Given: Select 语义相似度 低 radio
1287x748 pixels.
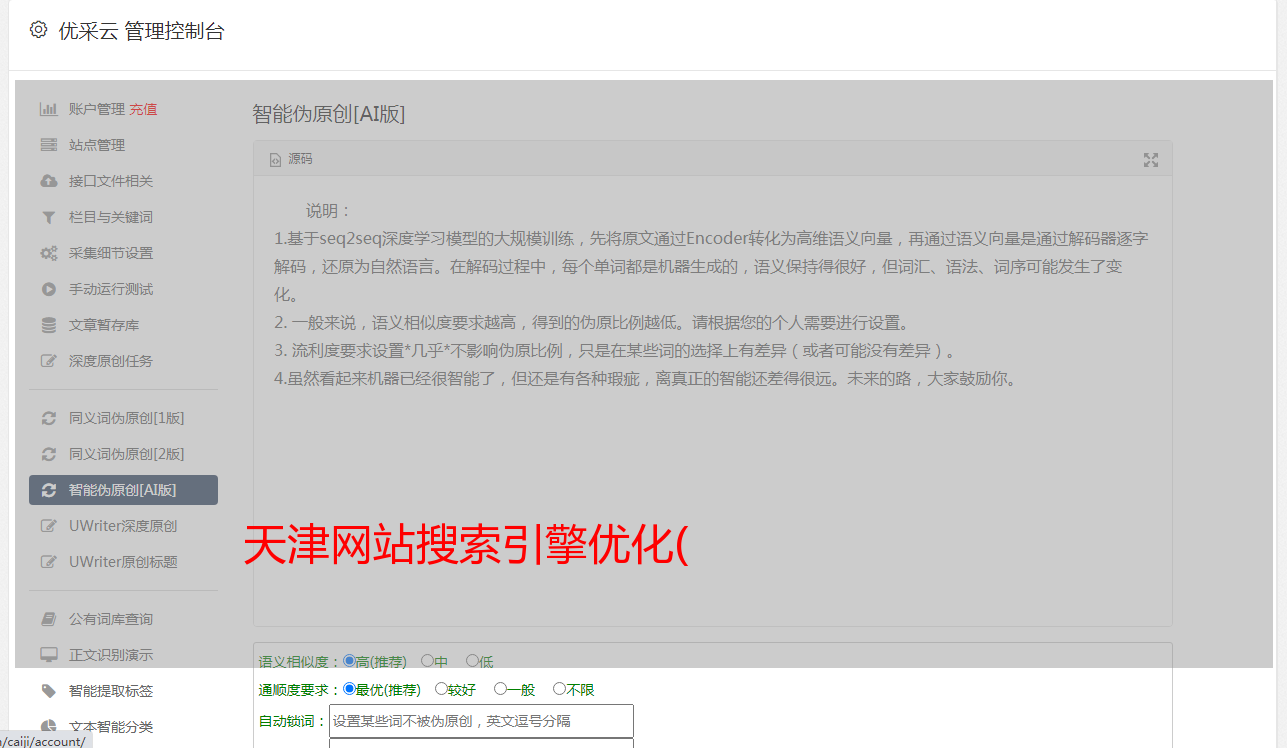Looking at the screenshot, I should [472, 661].
